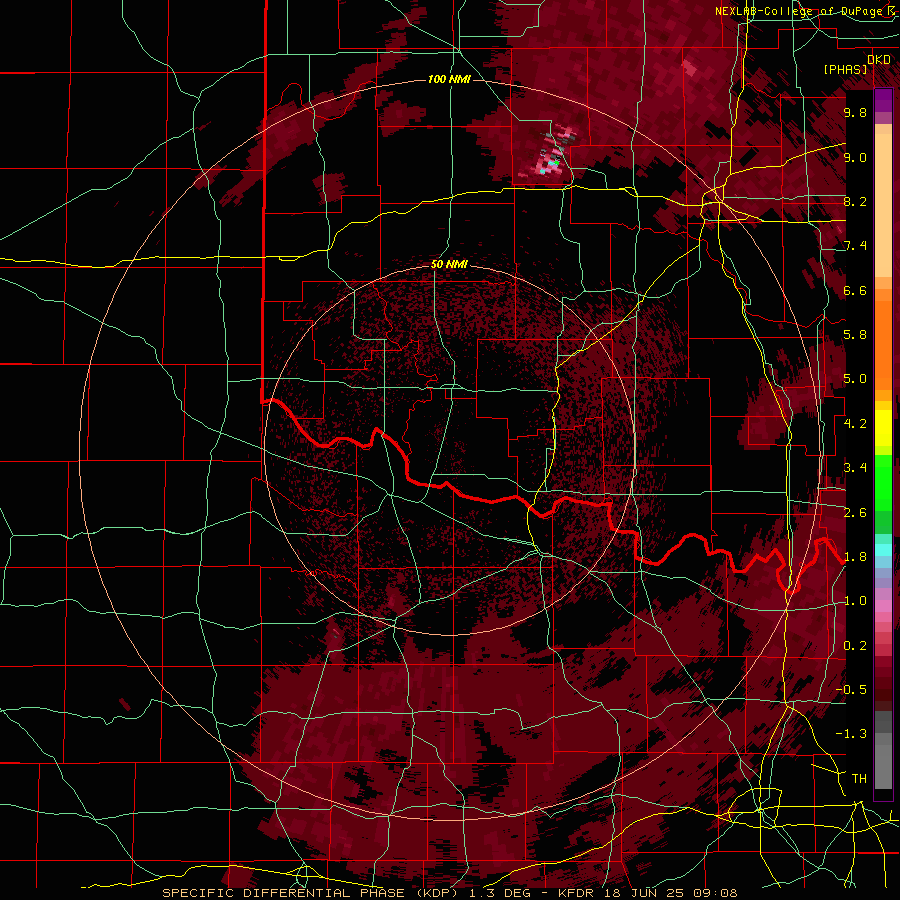Click the 9.0 scale value
This screenshot has width=900, height=900.
click(855, 158)
